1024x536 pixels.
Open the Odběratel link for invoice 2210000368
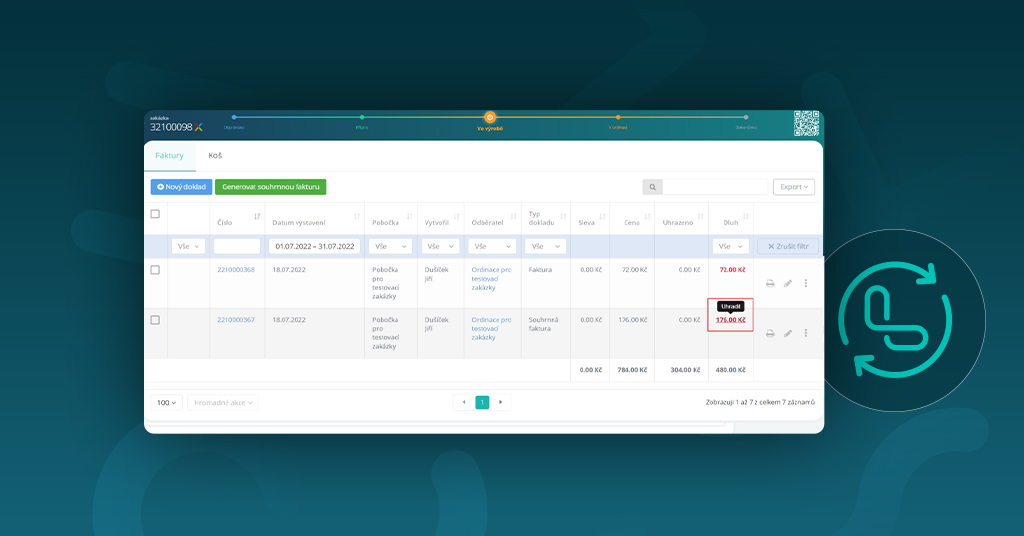[x=491, y=279]
